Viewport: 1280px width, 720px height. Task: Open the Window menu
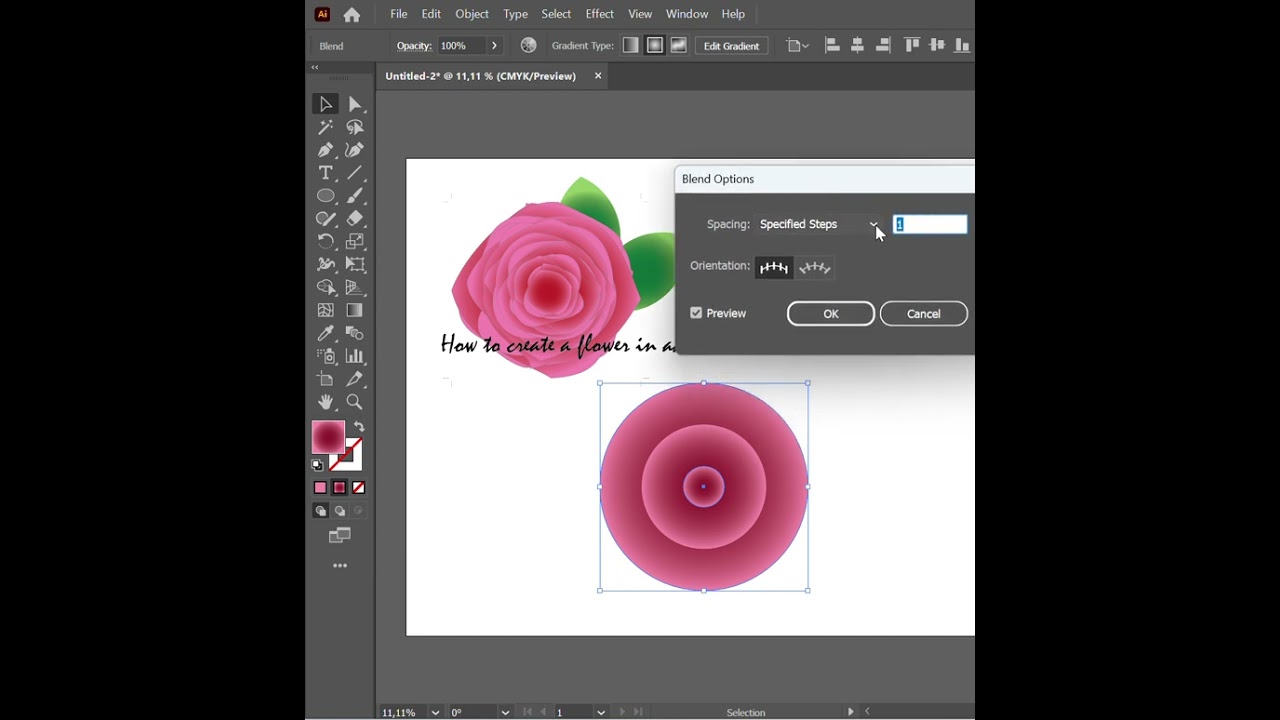click(687, 14)
